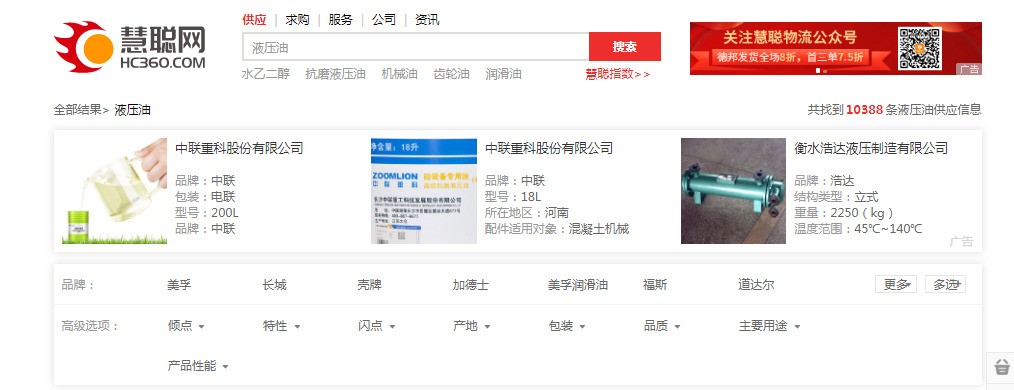The height and width of the screenshot is (390, 1014).
Task: Open 衡水浩达液压制造有限公司 listing title
Action: coord(871,148)
